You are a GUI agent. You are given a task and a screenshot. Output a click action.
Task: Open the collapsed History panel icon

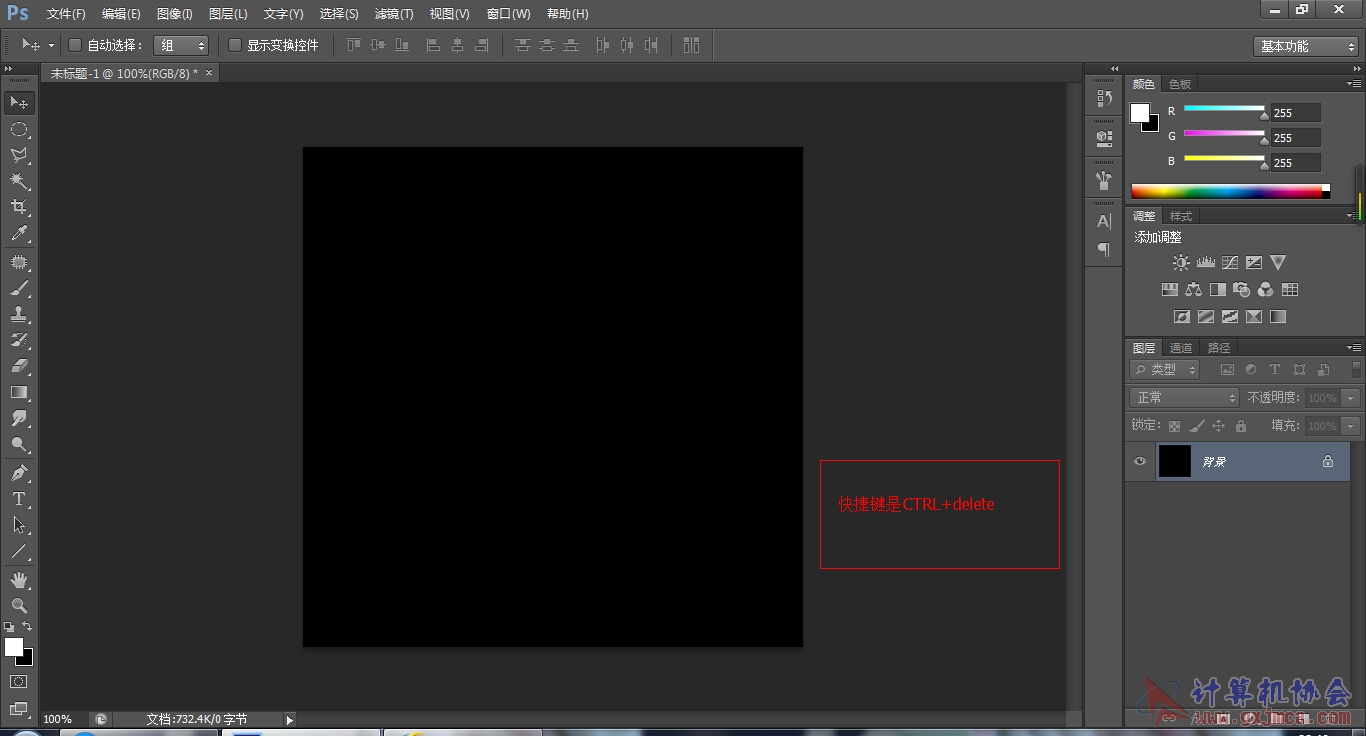coord(1104,98)
